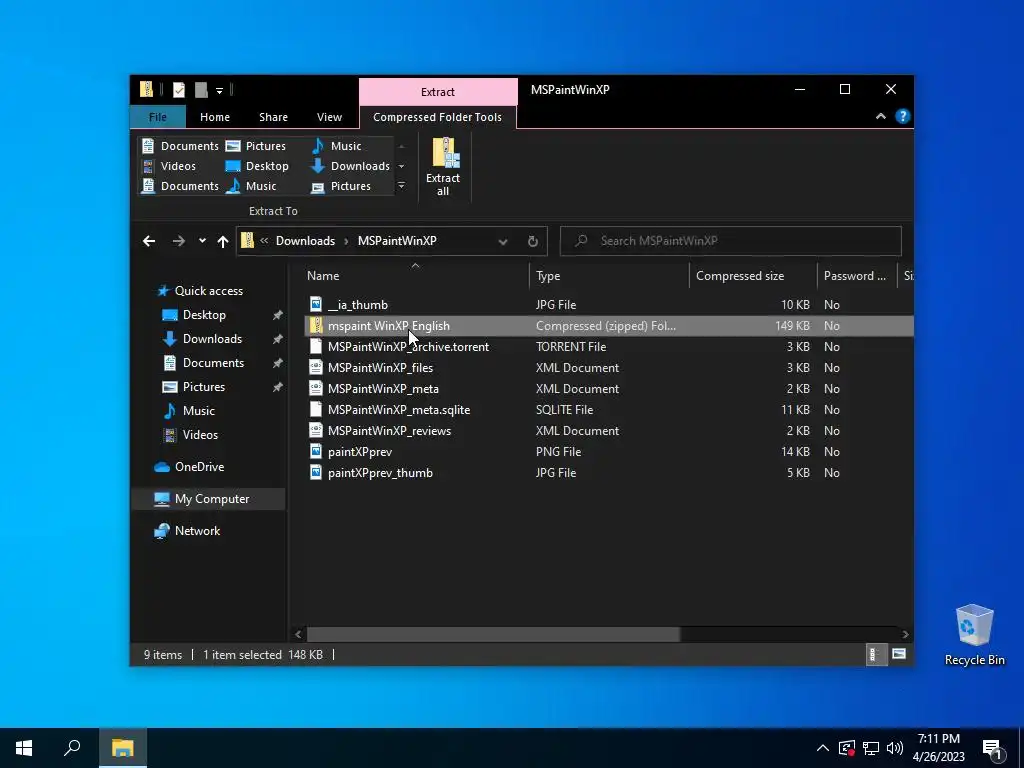Select OneDrive in the sidebar
1024x768 pixels.
point(199,467)
